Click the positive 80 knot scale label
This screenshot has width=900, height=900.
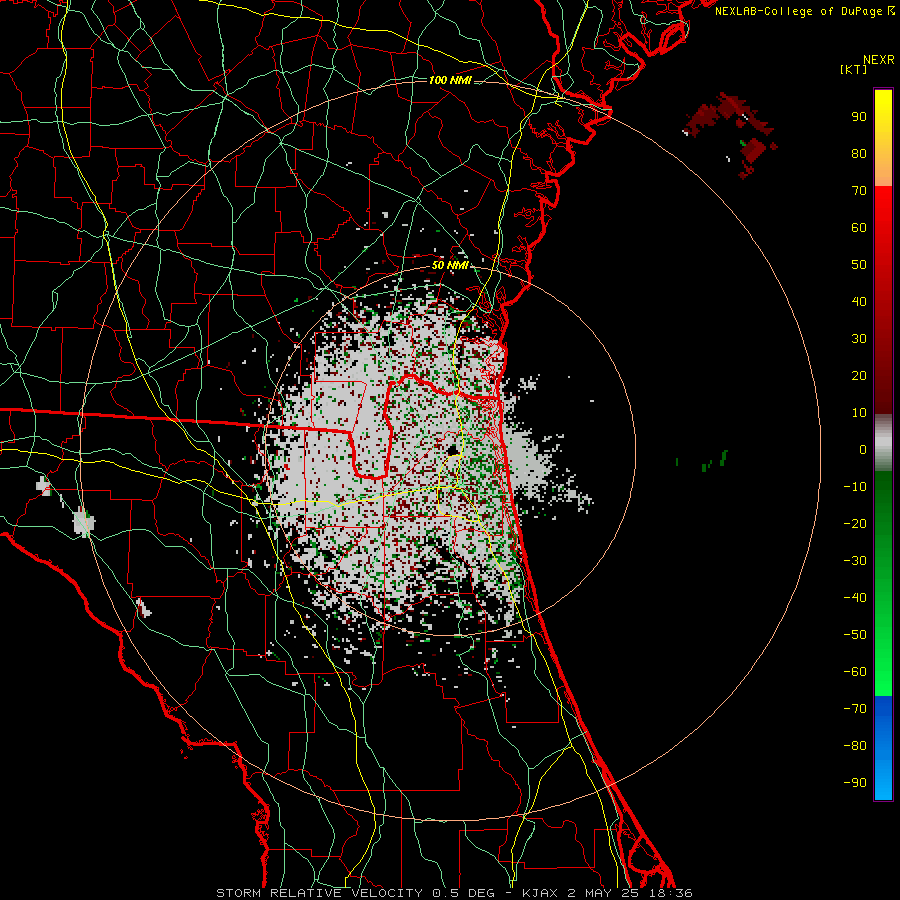point(859,154)
